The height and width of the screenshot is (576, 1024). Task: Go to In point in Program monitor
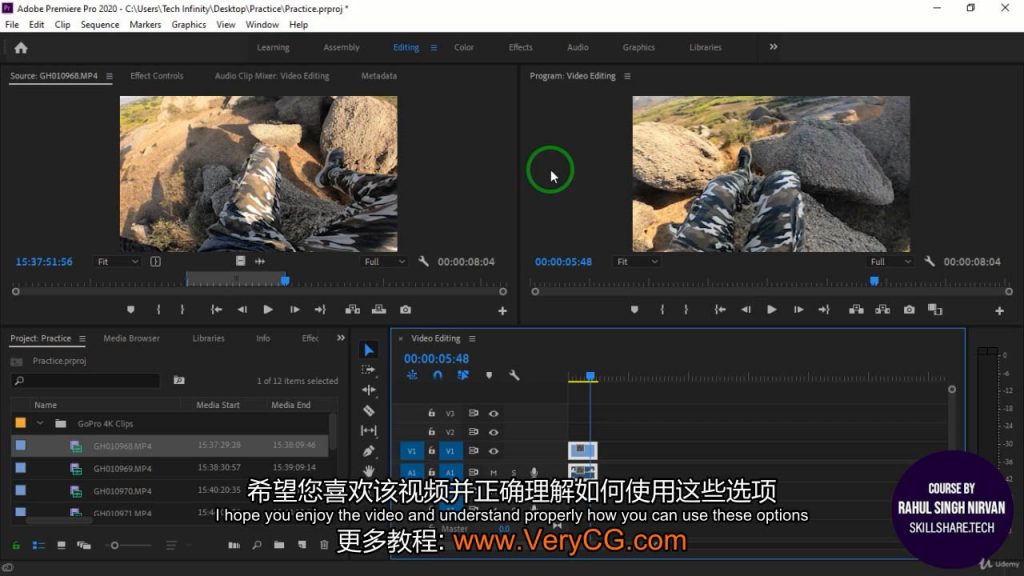(x=720, y=310)
